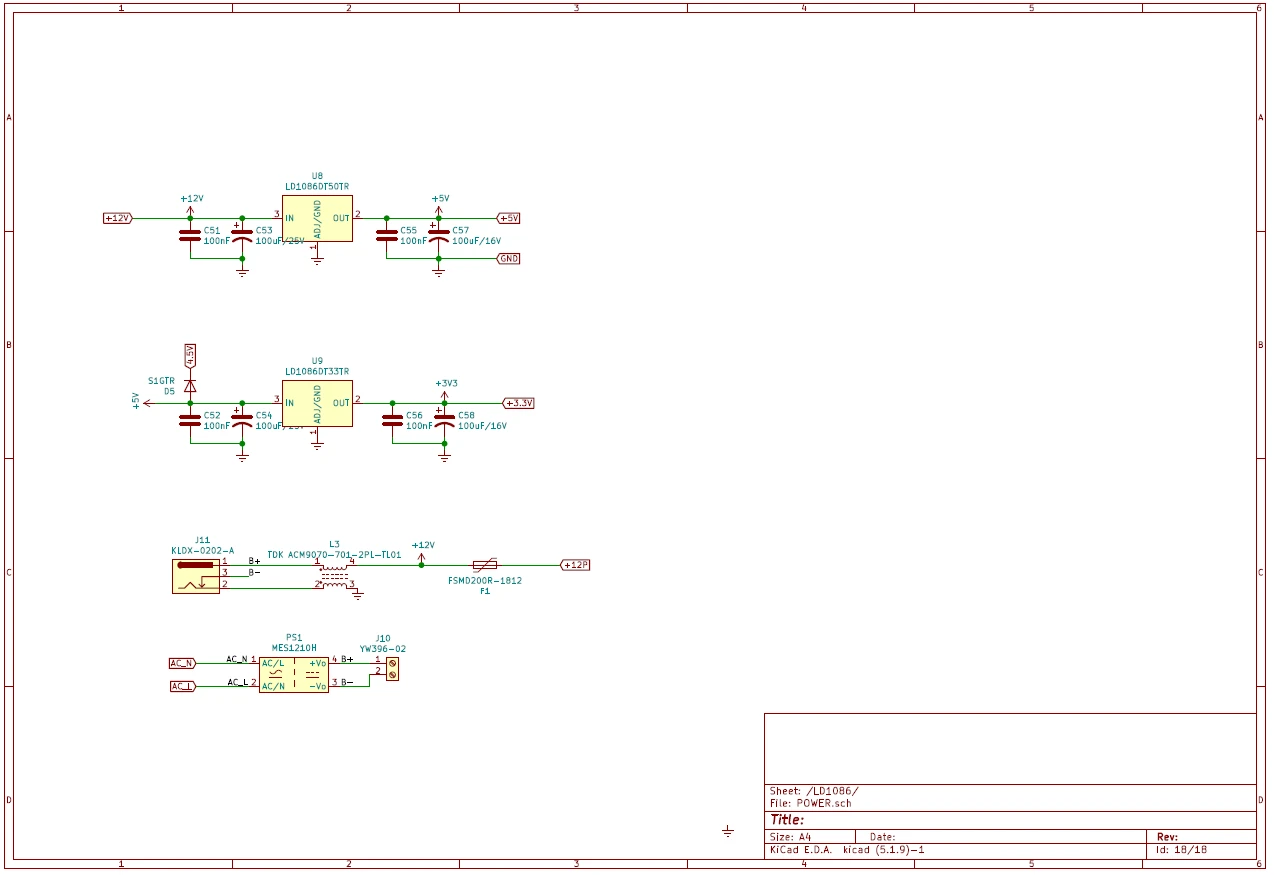
Task: Click the File: POWER.sch title block text
Action: pos(811,803)
